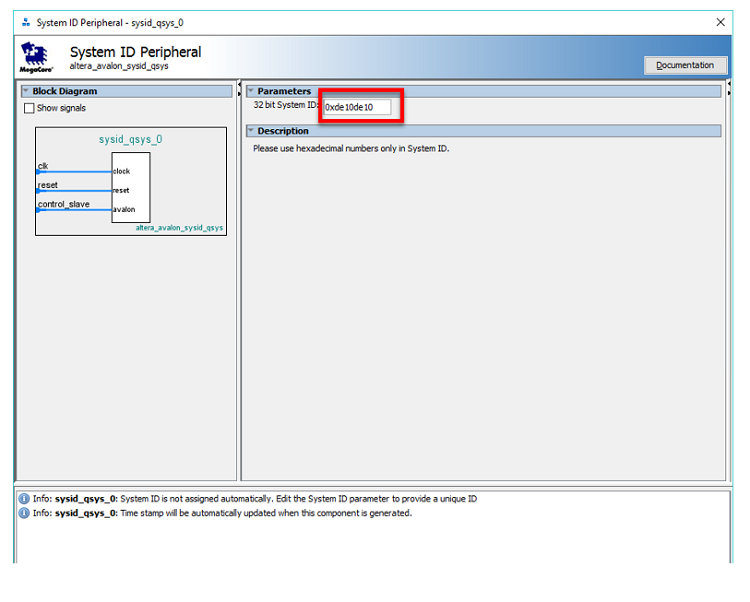The width and height of the screenshot is (750, 602).
Task: Enable the Show signals checkbox
Action: pyautogui.click(x=29, y=108)
